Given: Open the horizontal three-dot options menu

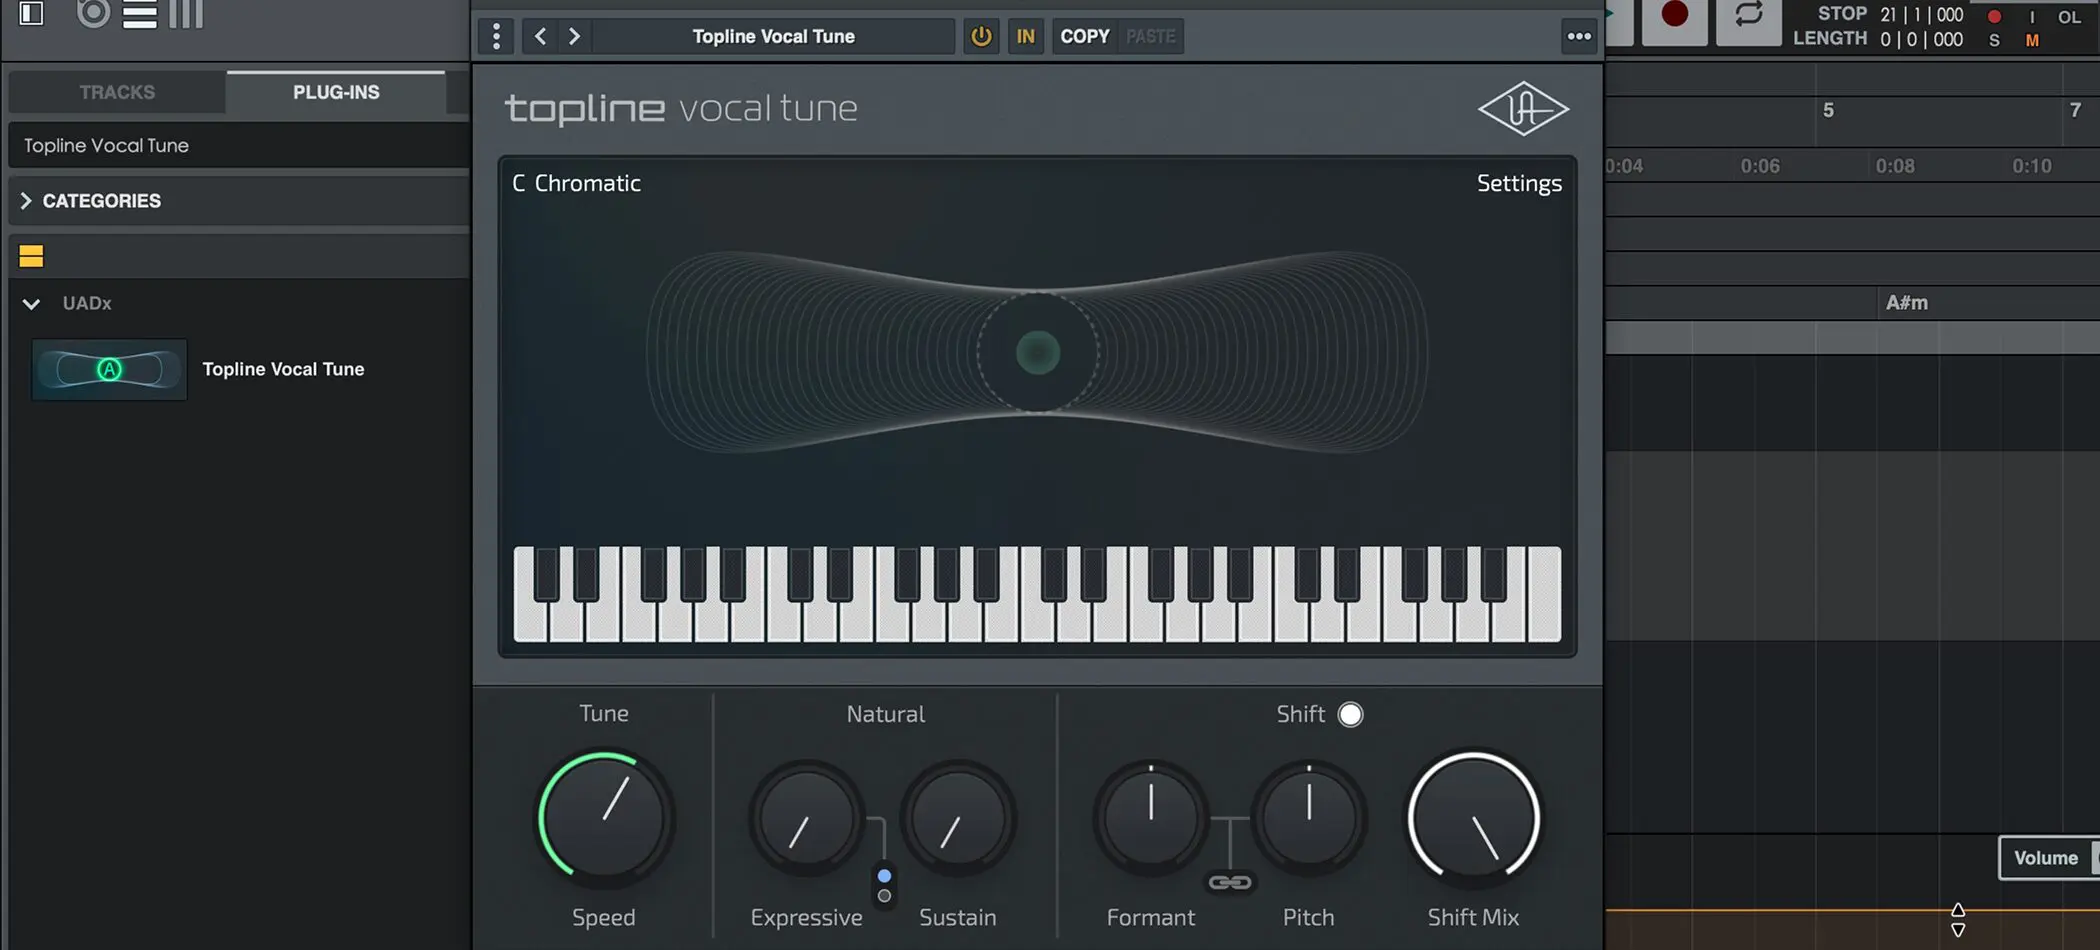Looking at the screenshot, I should coord(1579,36).
